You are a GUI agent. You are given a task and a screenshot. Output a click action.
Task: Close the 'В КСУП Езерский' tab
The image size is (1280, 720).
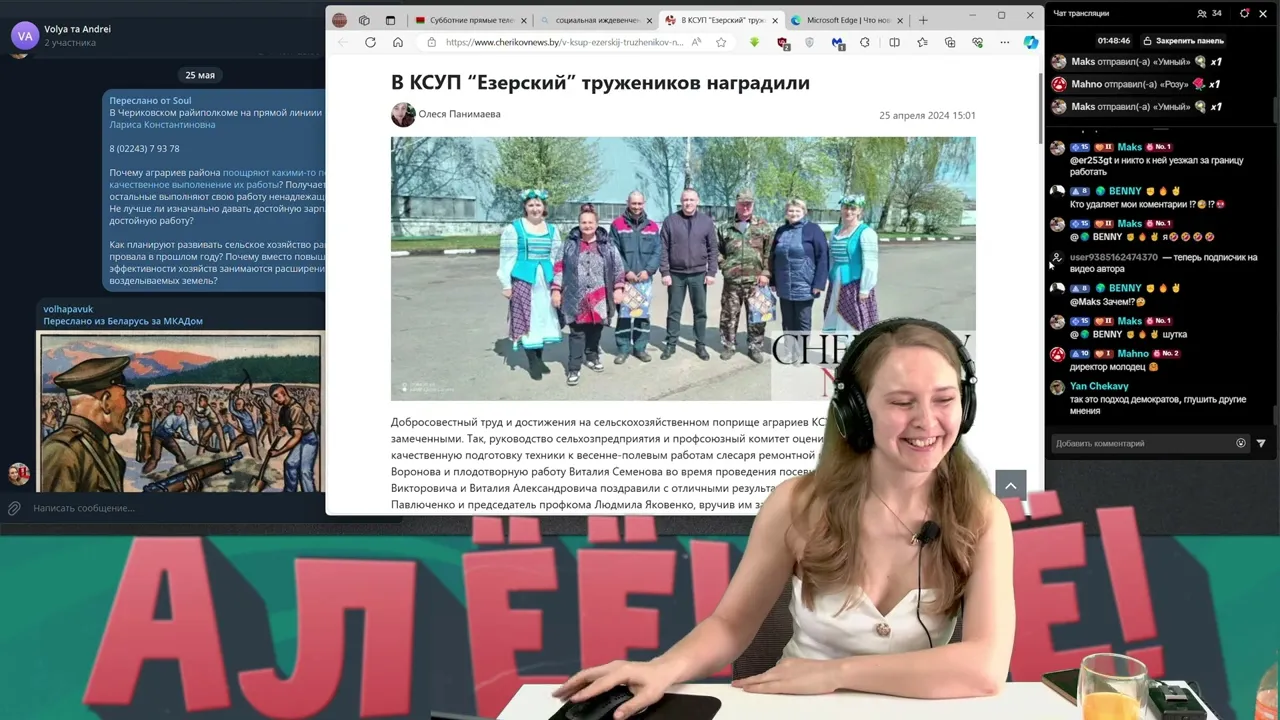[x=774, y=20]
